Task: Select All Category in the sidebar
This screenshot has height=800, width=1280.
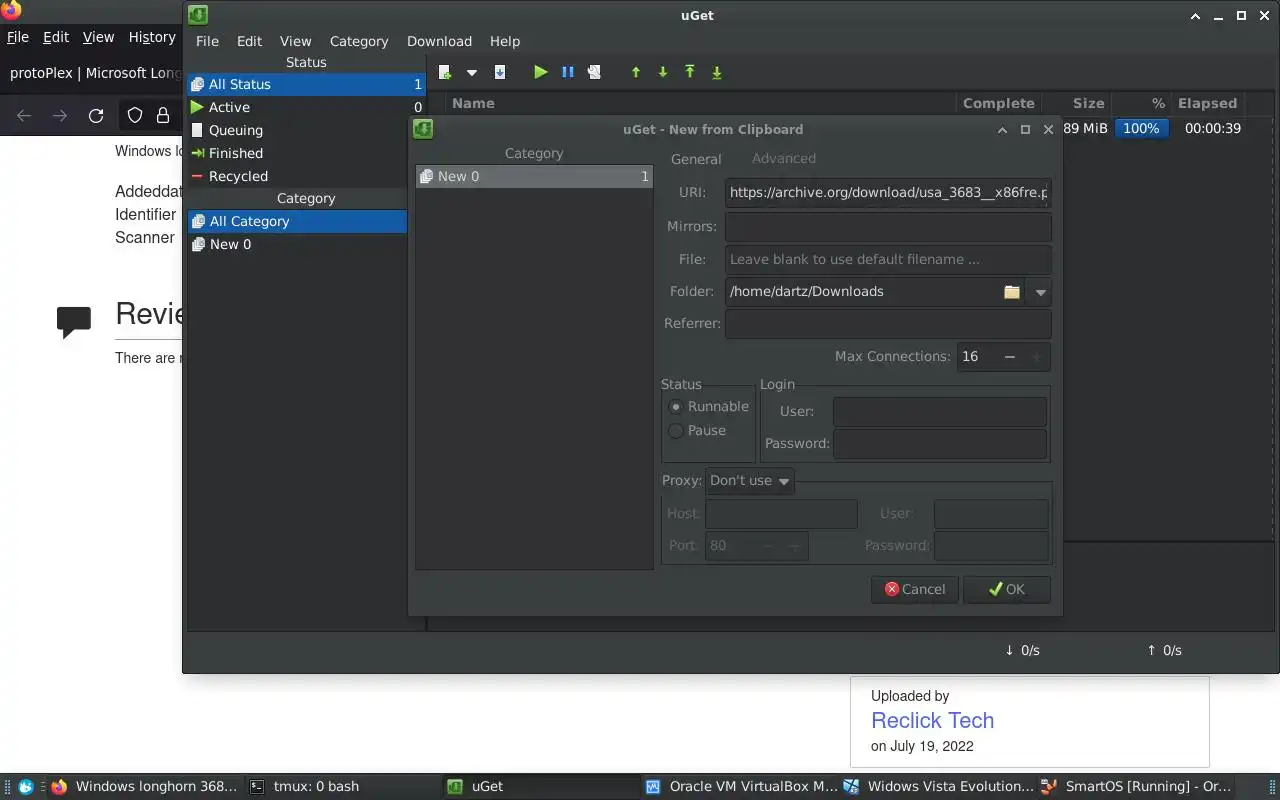Action: click(x=297, y=221)
